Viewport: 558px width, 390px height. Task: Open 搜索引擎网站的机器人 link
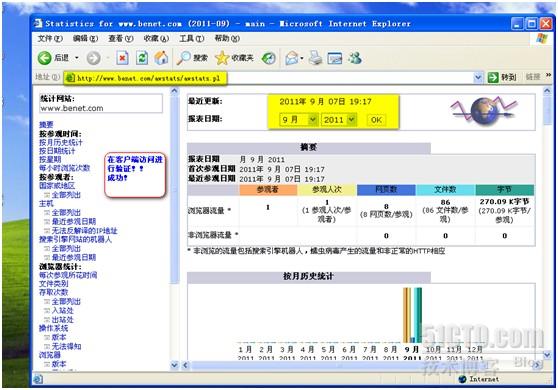tap(75, 239)
